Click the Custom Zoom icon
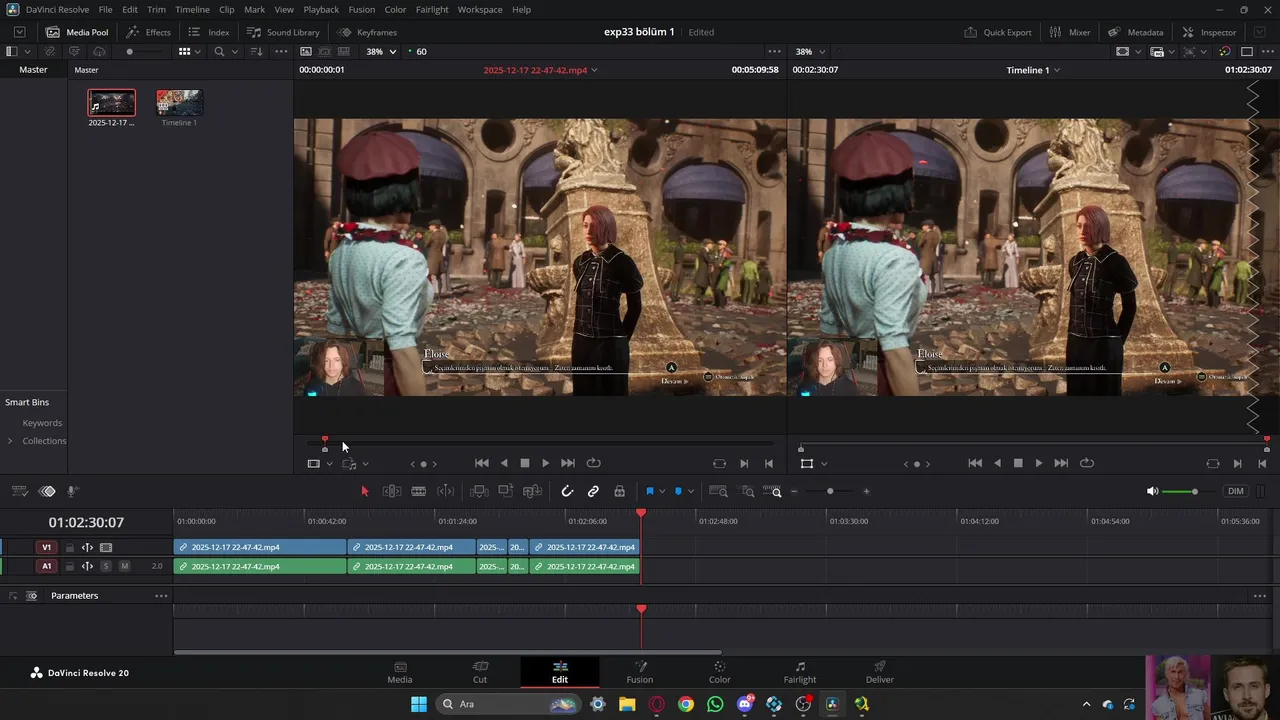Image resolution: width=1280 pixels, height=720 pixels. pos(772,491)
